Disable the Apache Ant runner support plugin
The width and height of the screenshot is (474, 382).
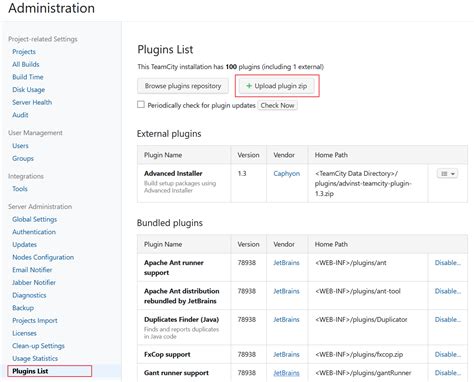[x=448, y=263]
